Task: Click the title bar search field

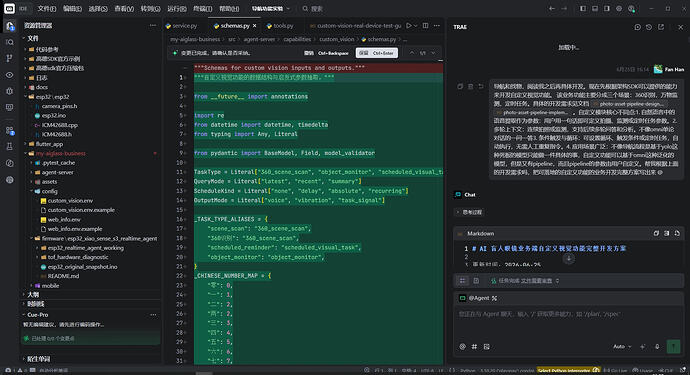Action: [313, 8]
